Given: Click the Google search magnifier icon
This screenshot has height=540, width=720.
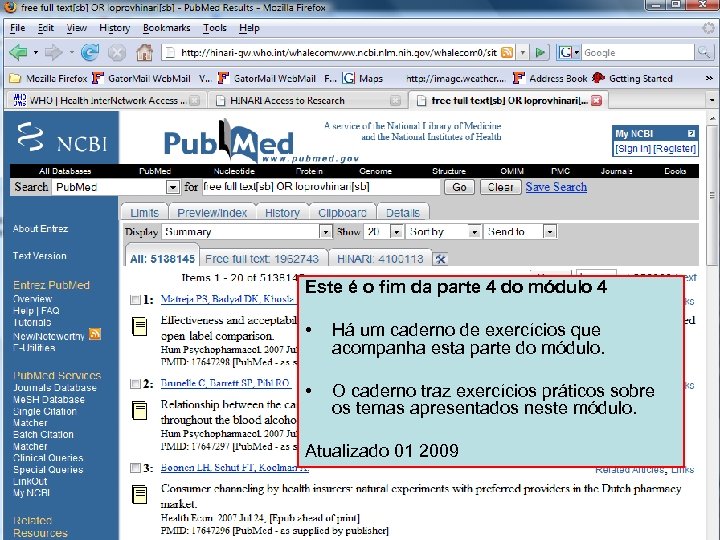Looking at the screenshot, I should [703, 52].
